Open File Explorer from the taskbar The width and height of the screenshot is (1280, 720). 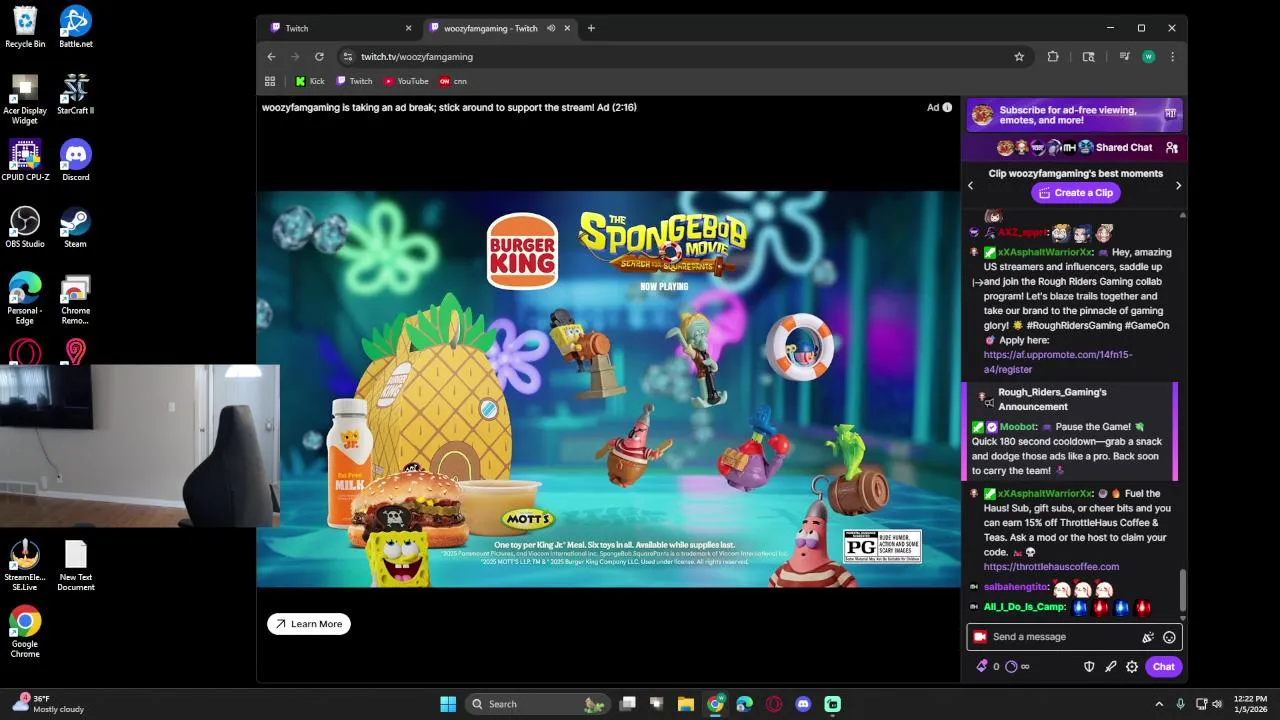click(x=686, y=704)
